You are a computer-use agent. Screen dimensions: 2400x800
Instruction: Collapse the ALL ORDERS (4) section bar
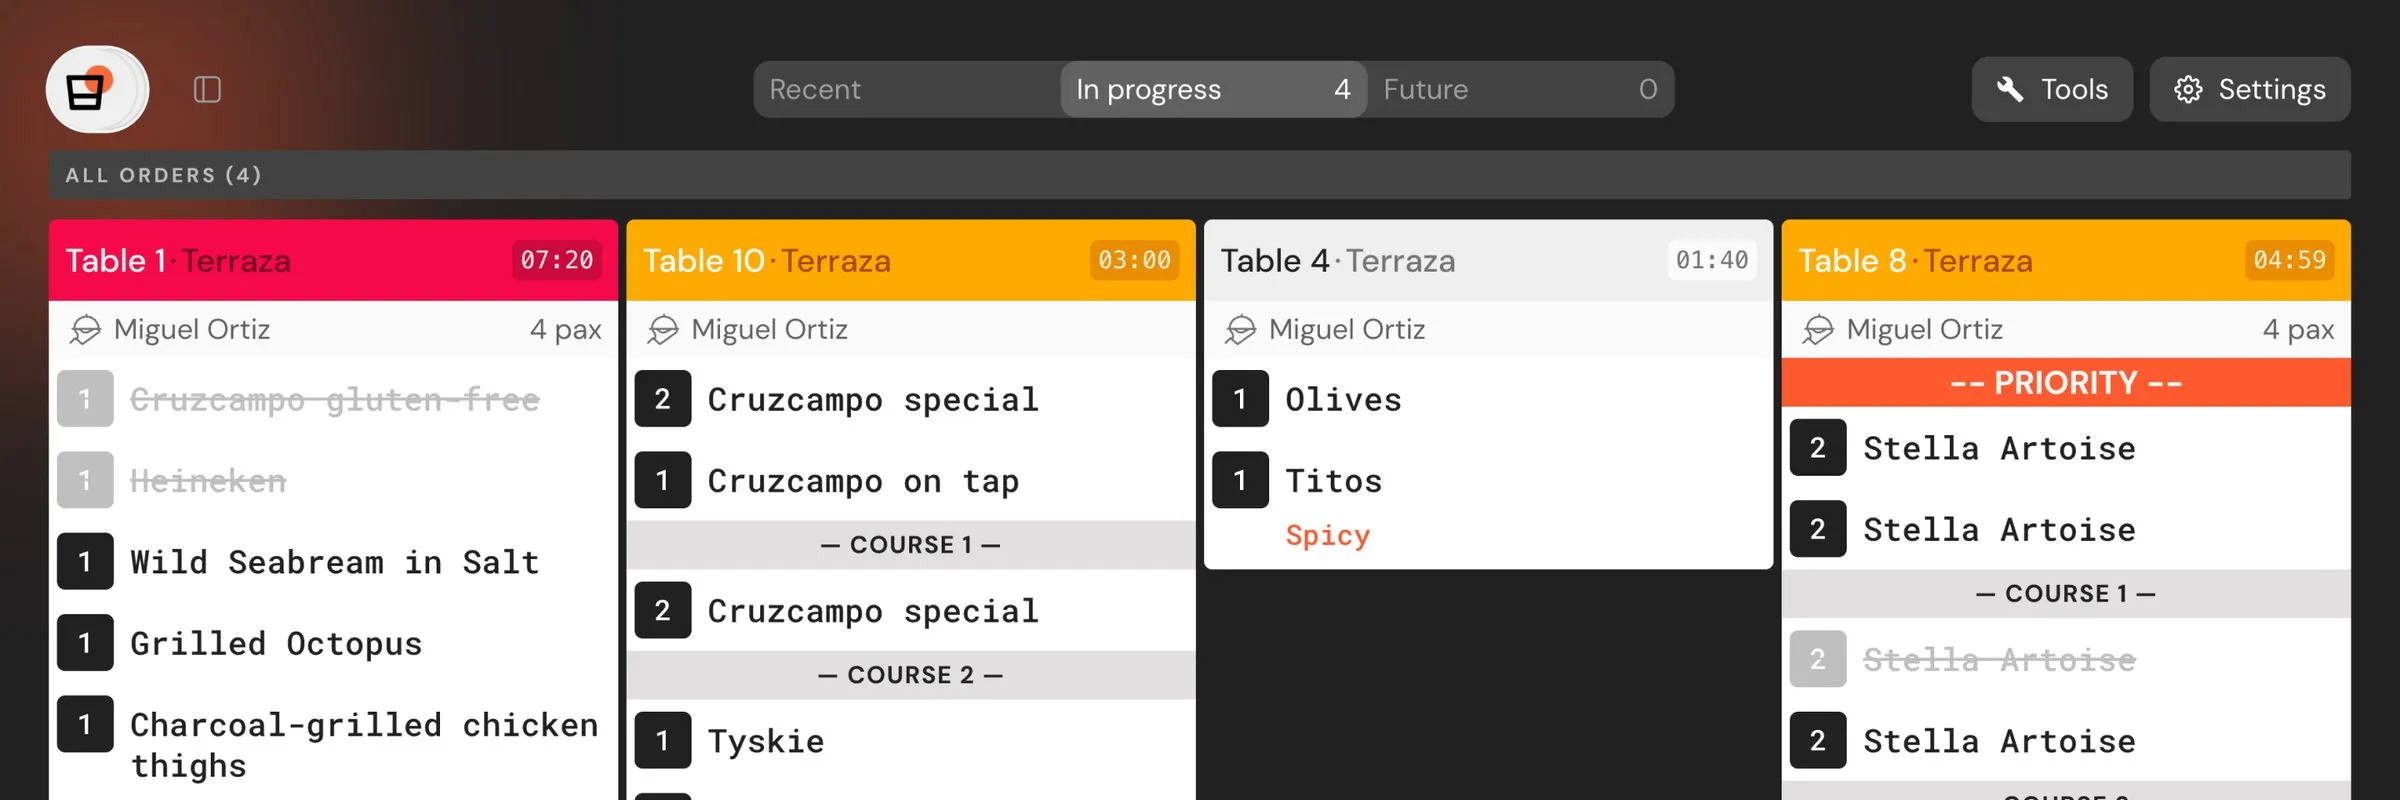click(x=1200, y=175)
